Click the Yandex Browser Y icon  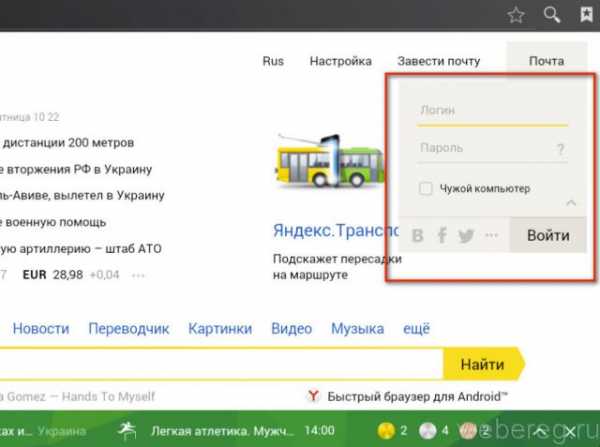coord(313,396)
